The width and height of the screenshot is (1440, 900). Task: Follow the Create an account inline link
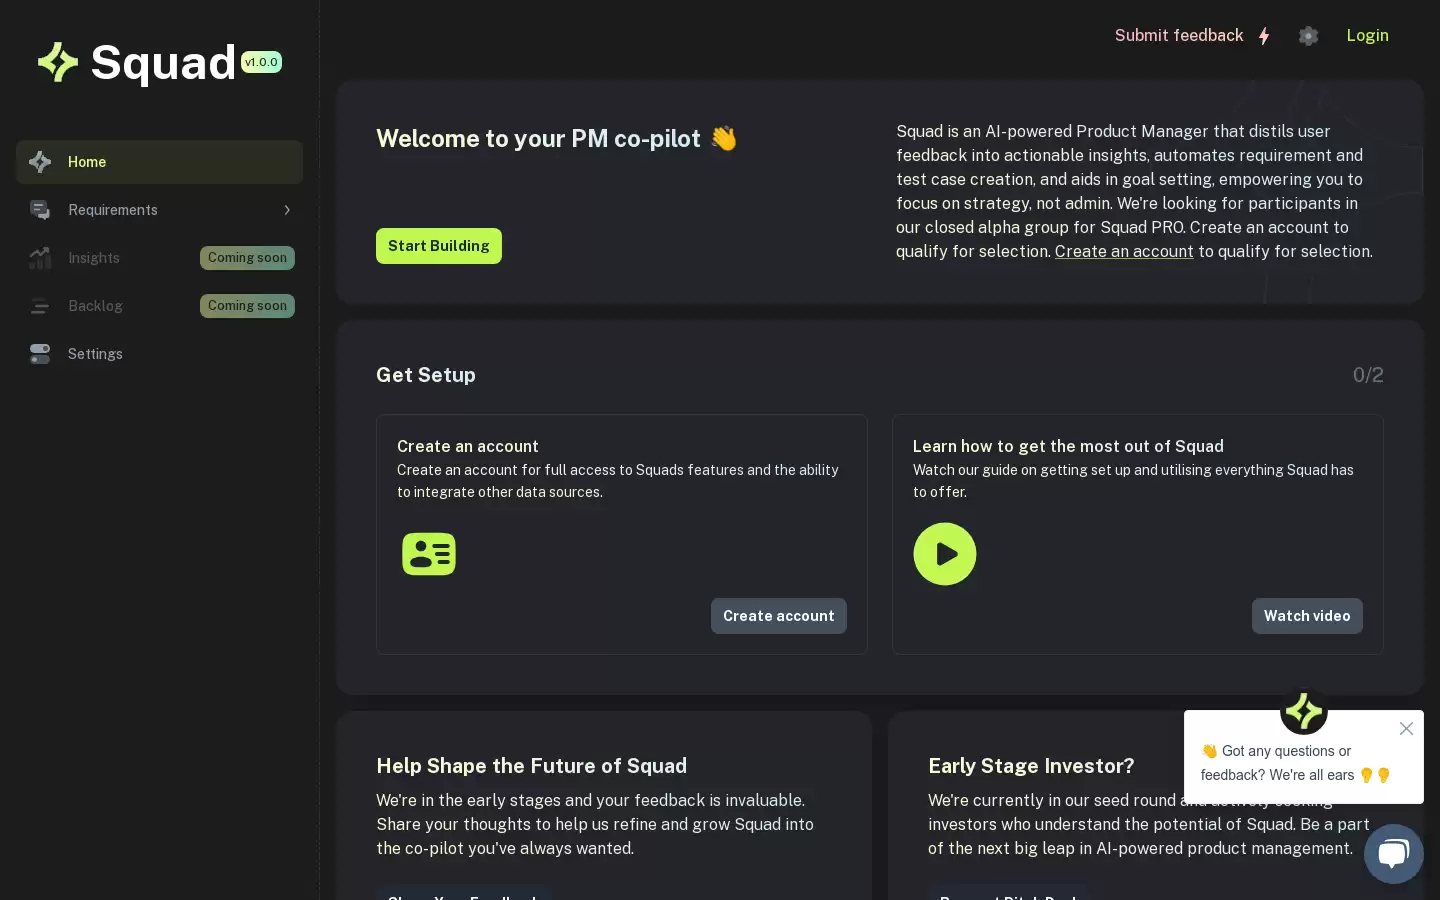click(1124, 252)
